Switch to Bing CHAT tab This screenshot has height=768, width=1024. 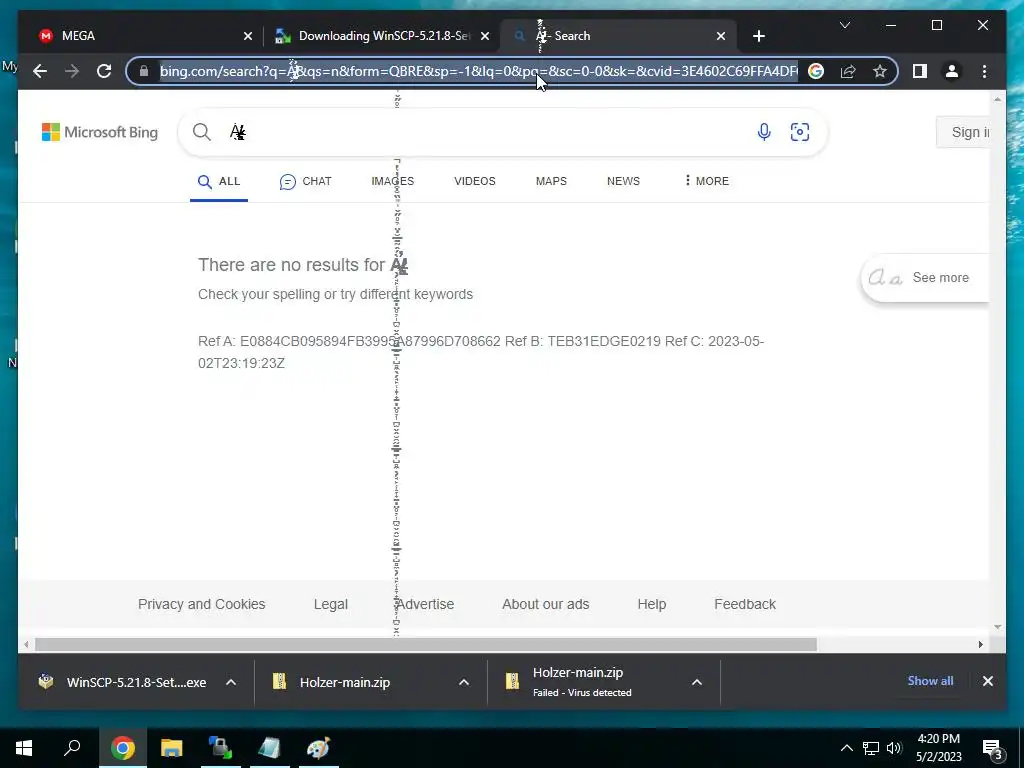305,182
